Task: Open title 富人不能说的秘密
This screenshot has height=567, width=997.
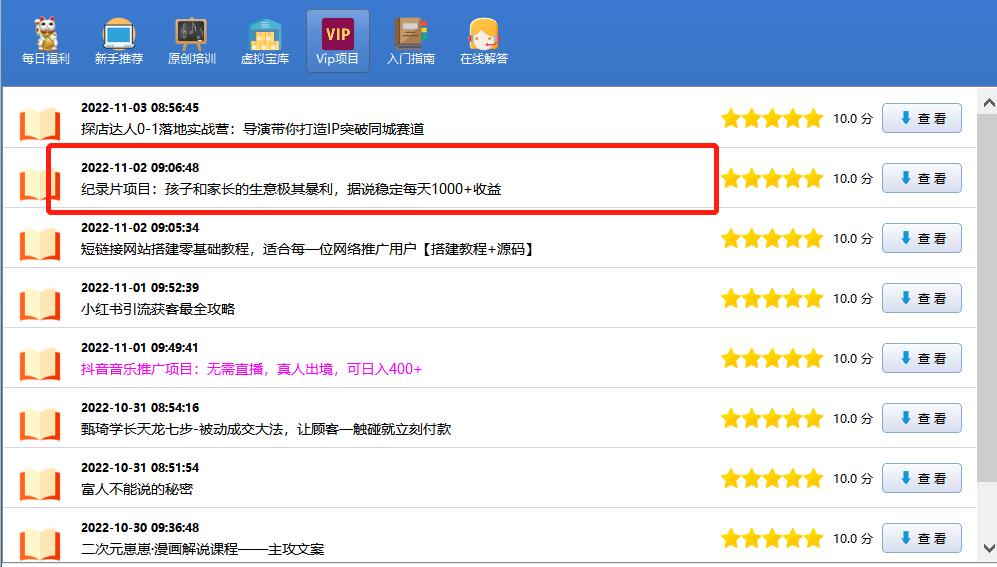Action: click(x=137, y=489)
